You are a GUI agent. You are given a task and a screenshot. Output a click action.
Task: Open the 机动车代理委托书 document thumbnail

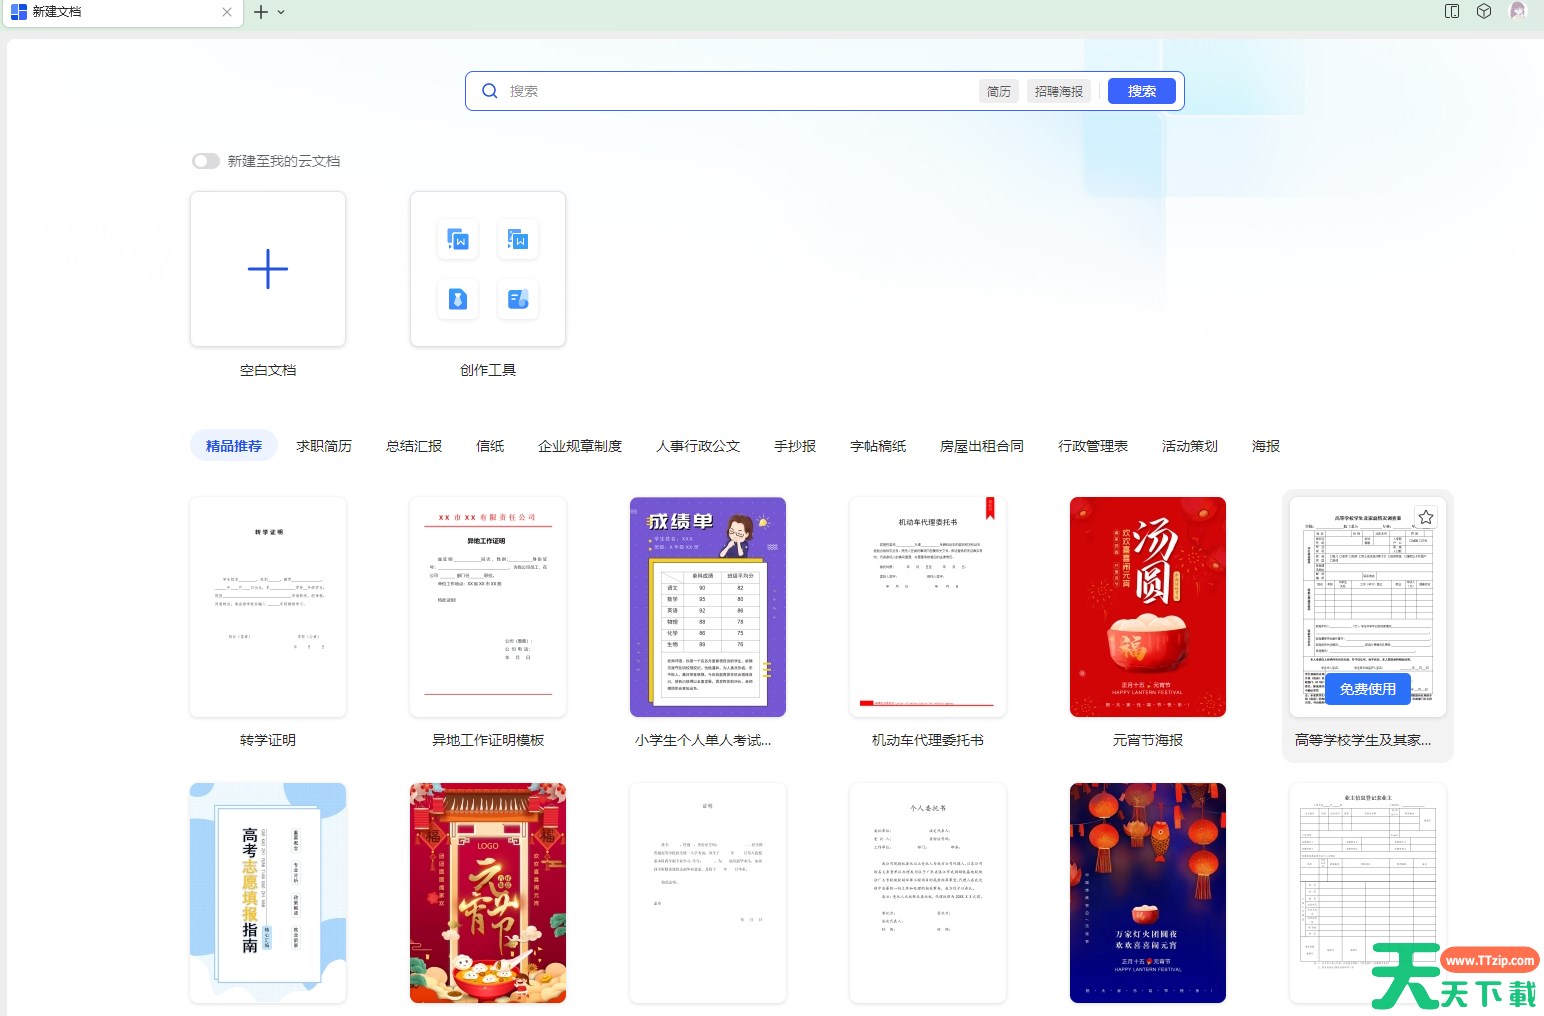[928, 607]
